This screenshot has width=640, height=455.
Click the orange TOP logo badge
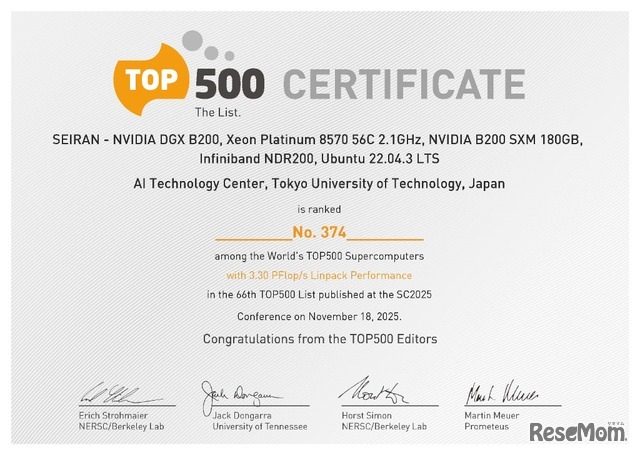pyautogui.click(x=152, y=80)
